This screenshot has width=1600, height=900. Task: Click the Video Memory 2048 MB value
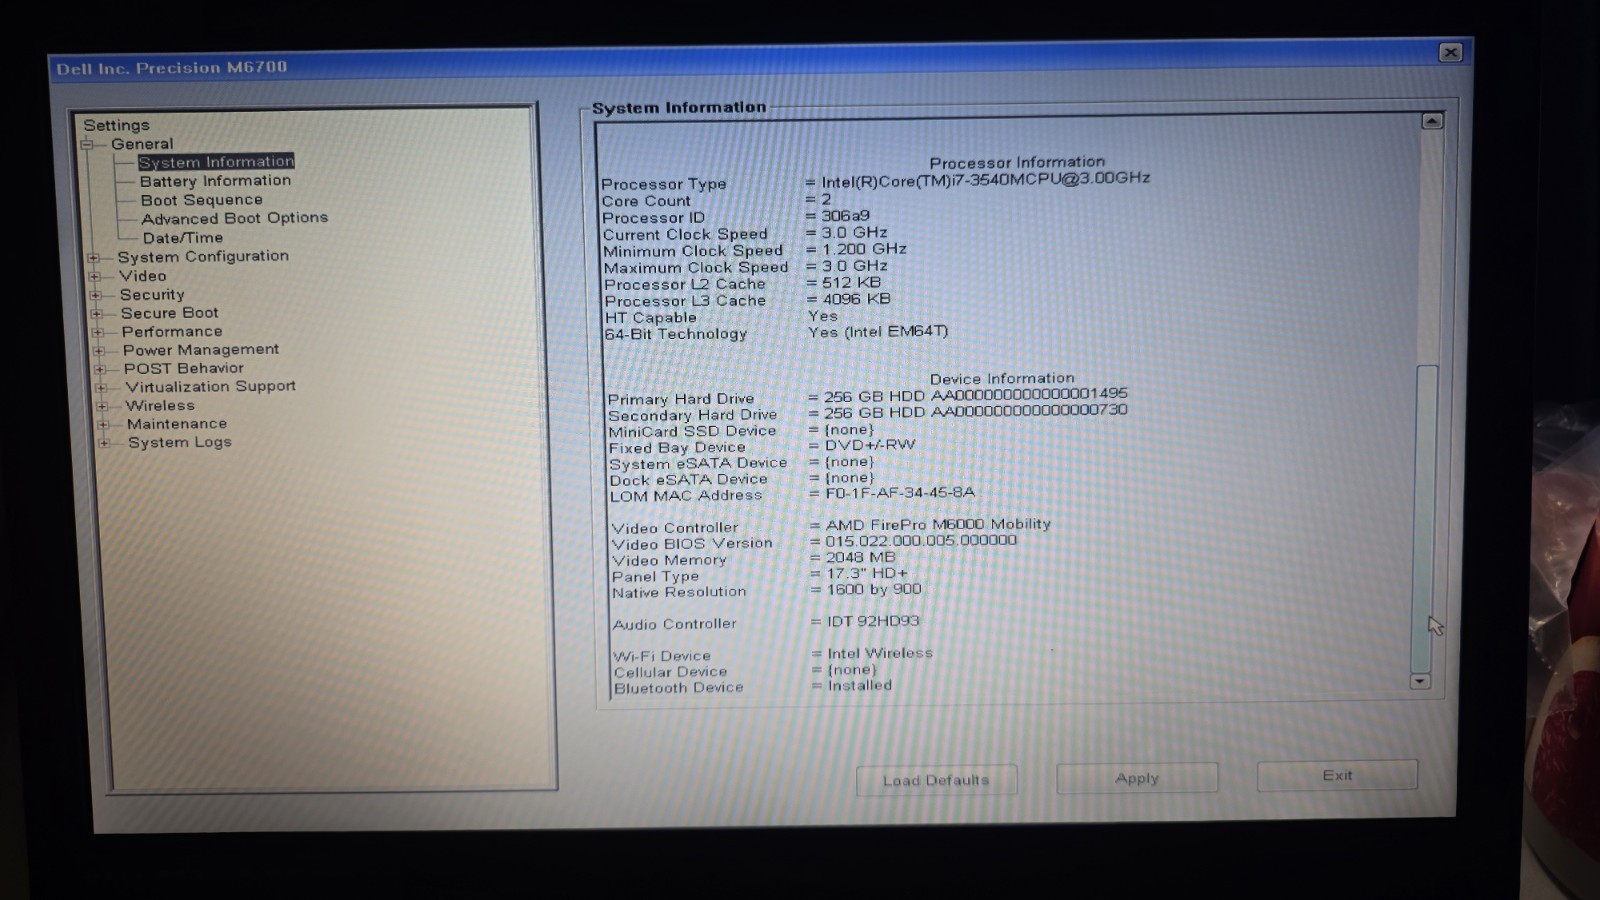tap(861, 558)
